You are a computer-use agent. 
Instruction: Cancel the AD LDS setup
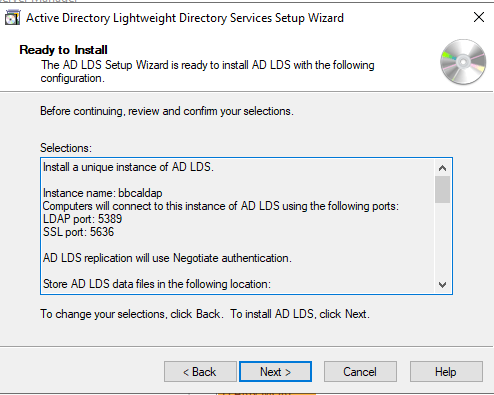[360, 372]
